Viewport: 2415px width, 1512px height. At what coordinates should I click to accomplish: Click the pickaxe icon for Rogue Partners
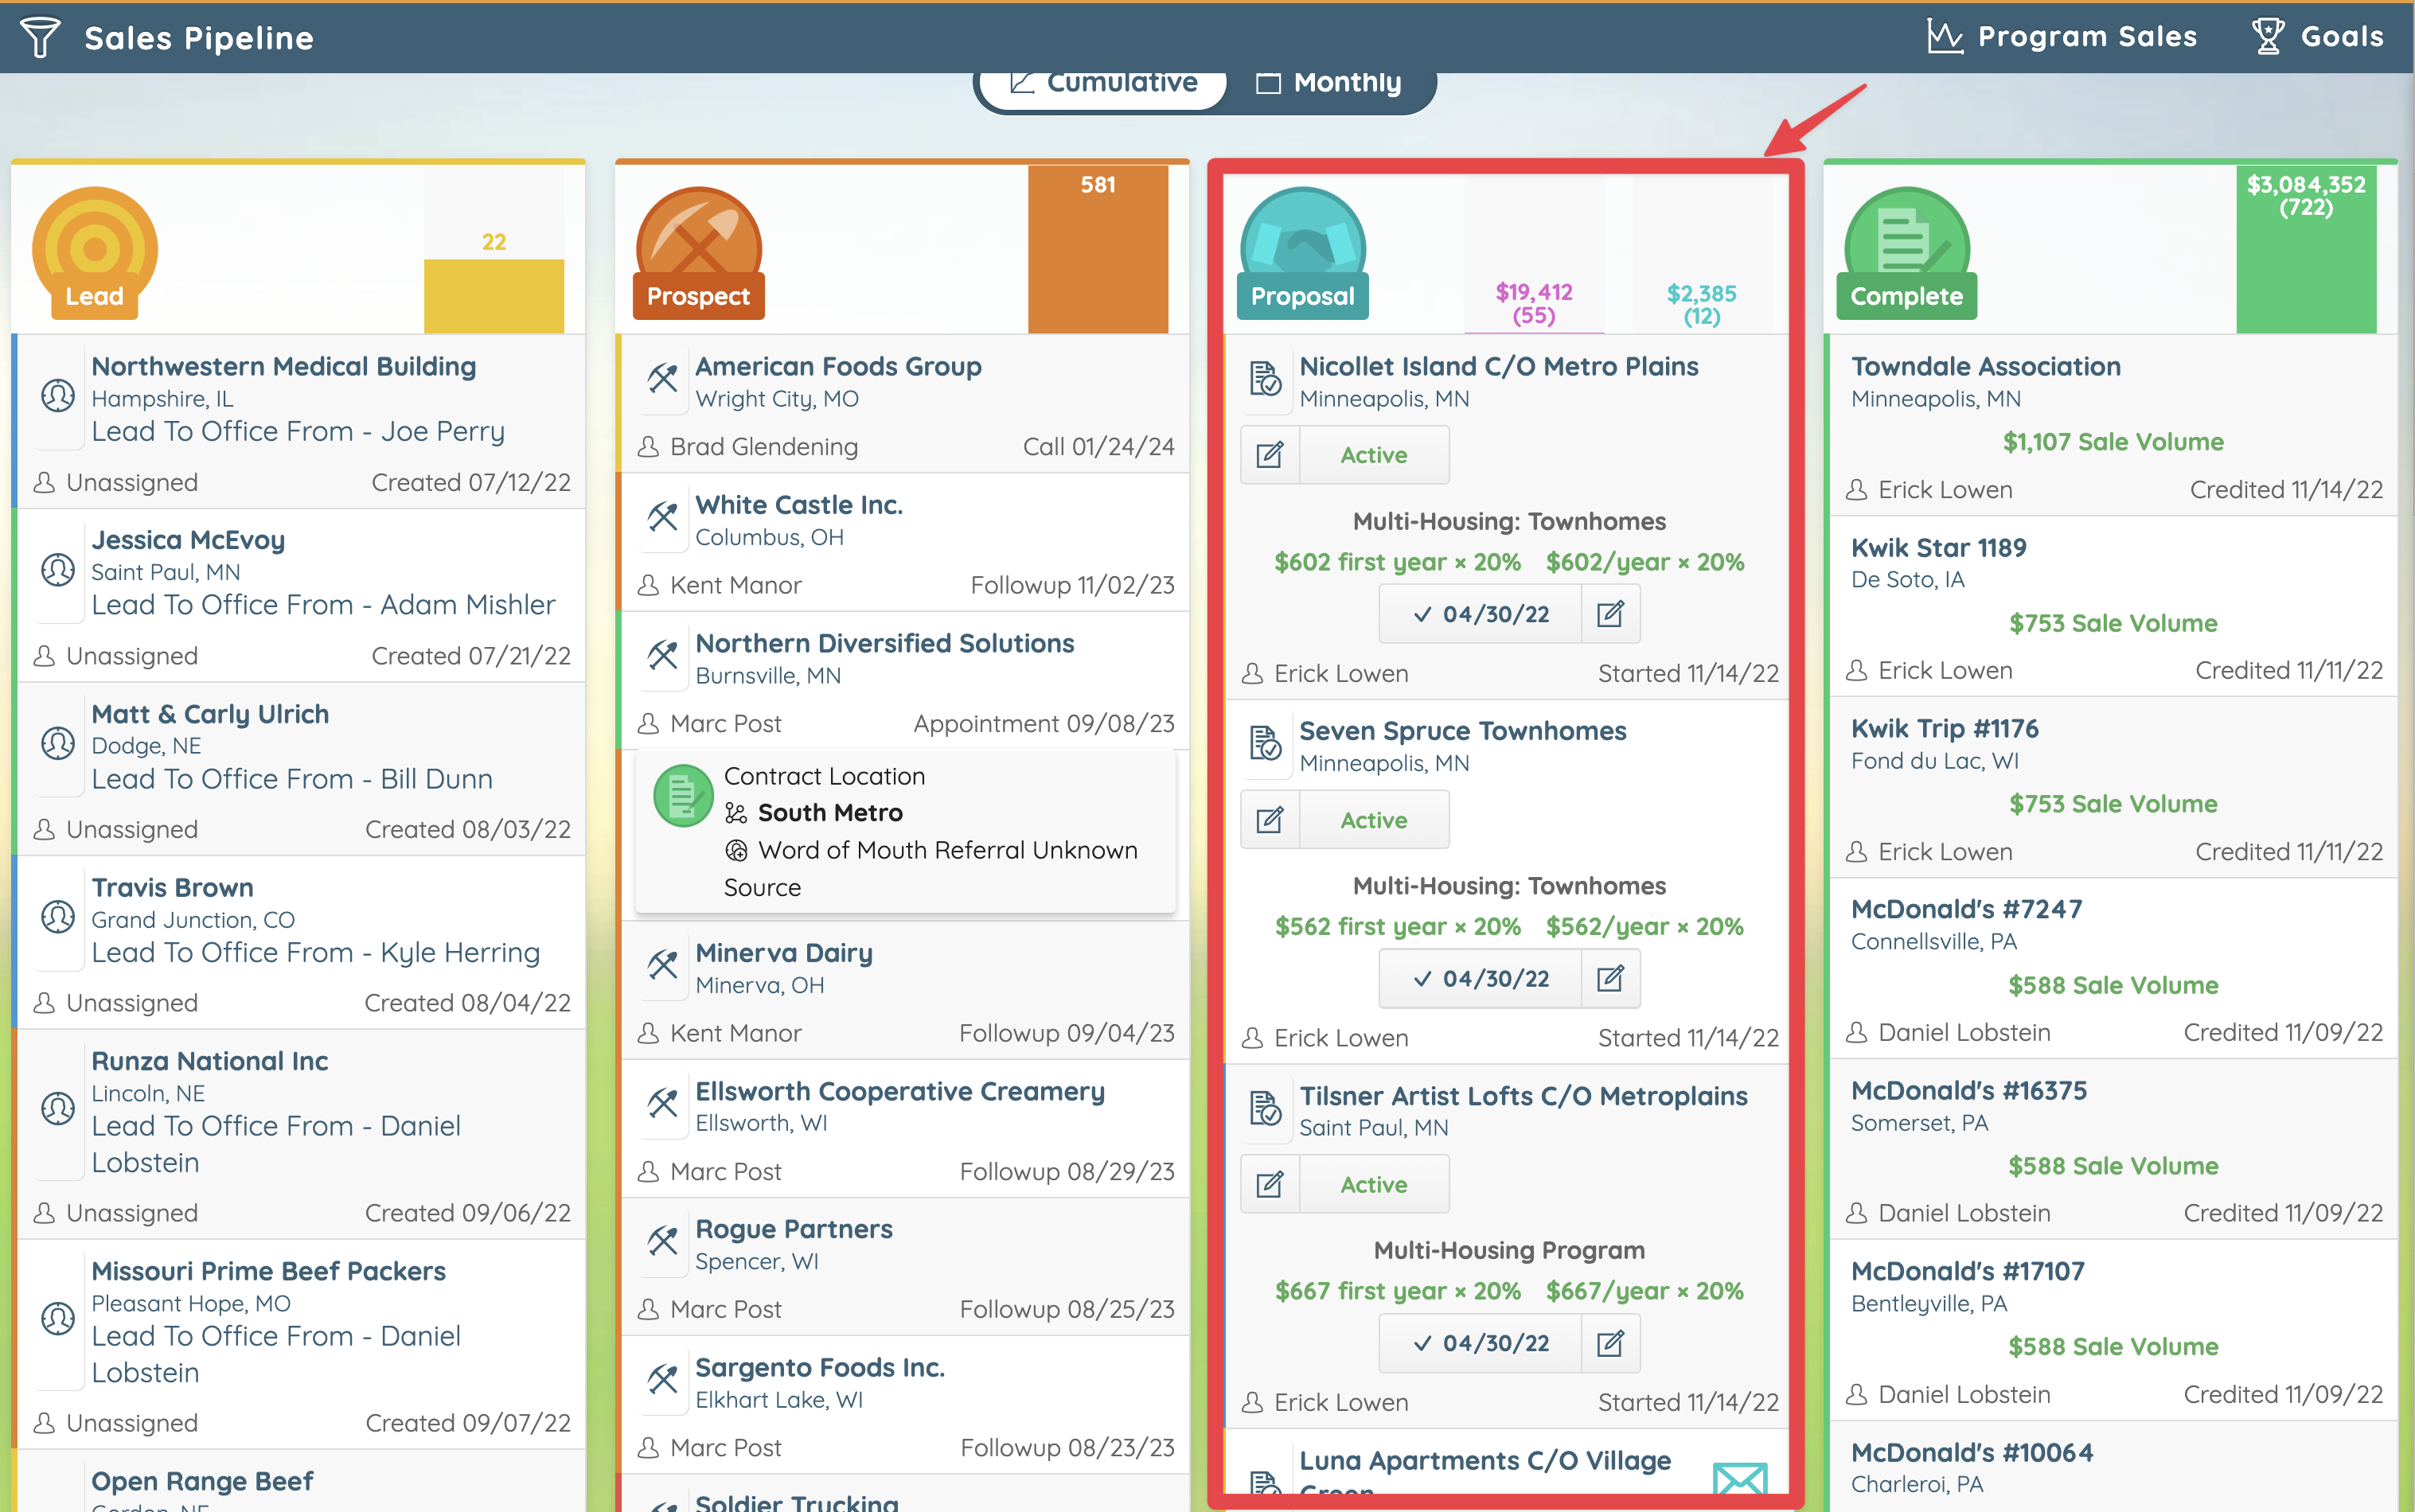[662, 1240]
